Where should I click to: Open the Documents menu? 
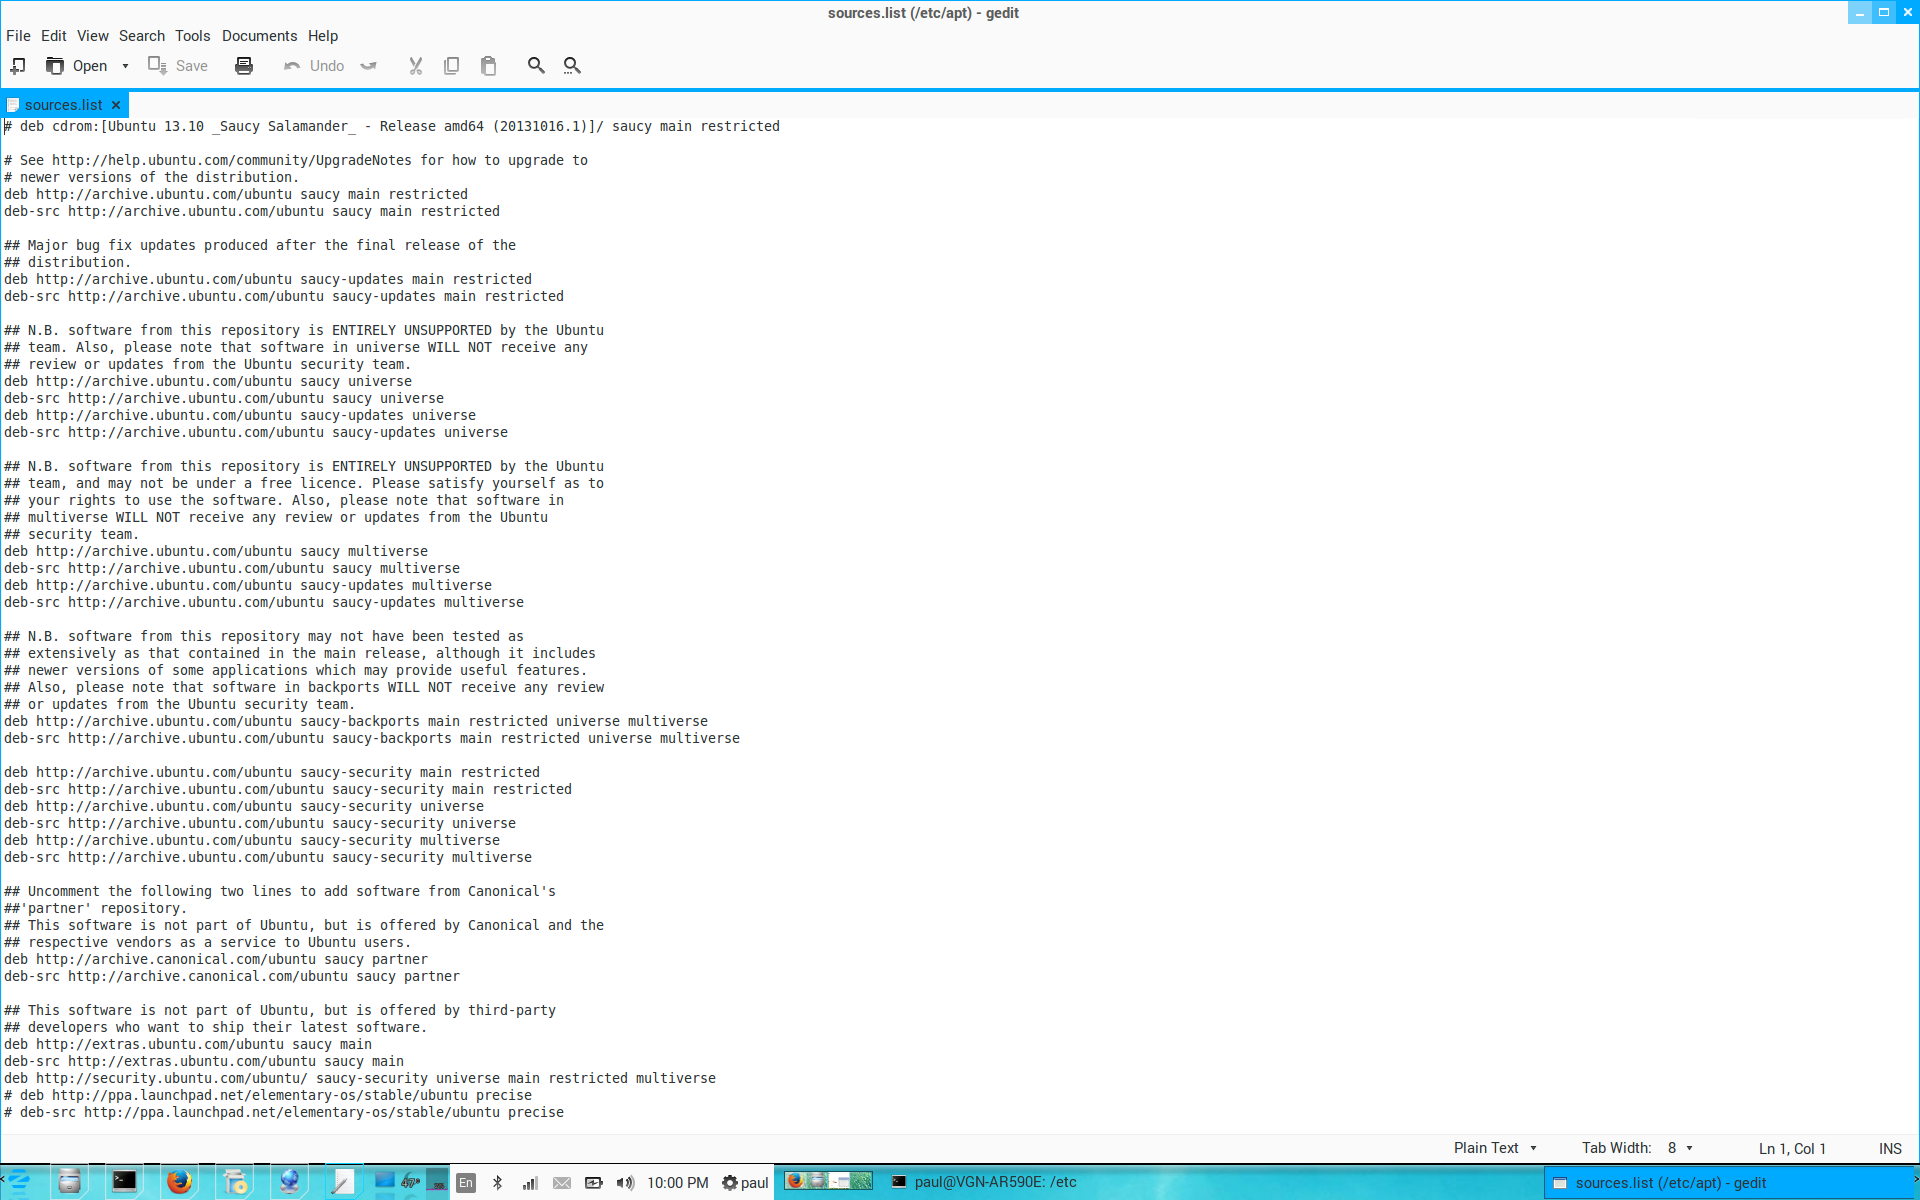pyautogui.click(x=259, y=36)
